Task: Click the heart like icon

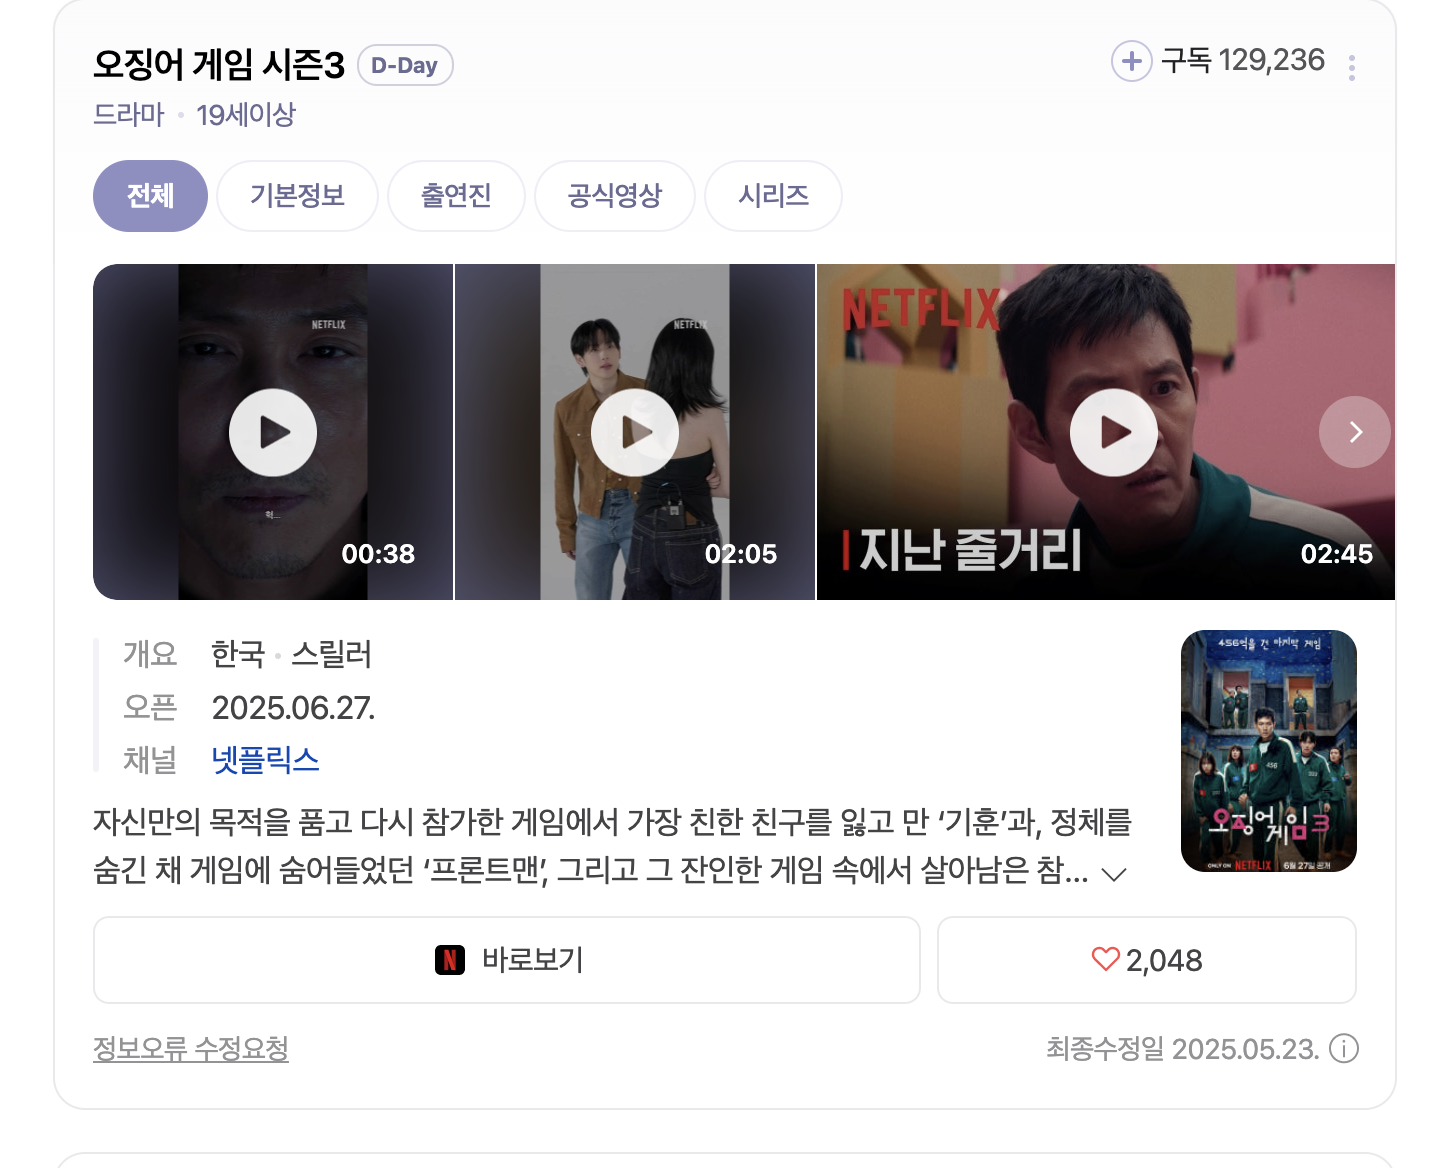Action: (x=1105, y=959)
